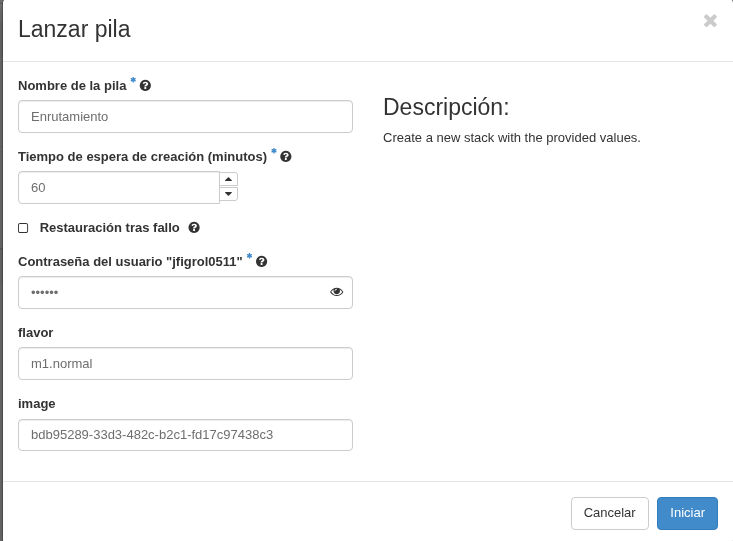Focus the Nombre de la pila field
This screenshot has height=541, width=733.
(185, 116)
